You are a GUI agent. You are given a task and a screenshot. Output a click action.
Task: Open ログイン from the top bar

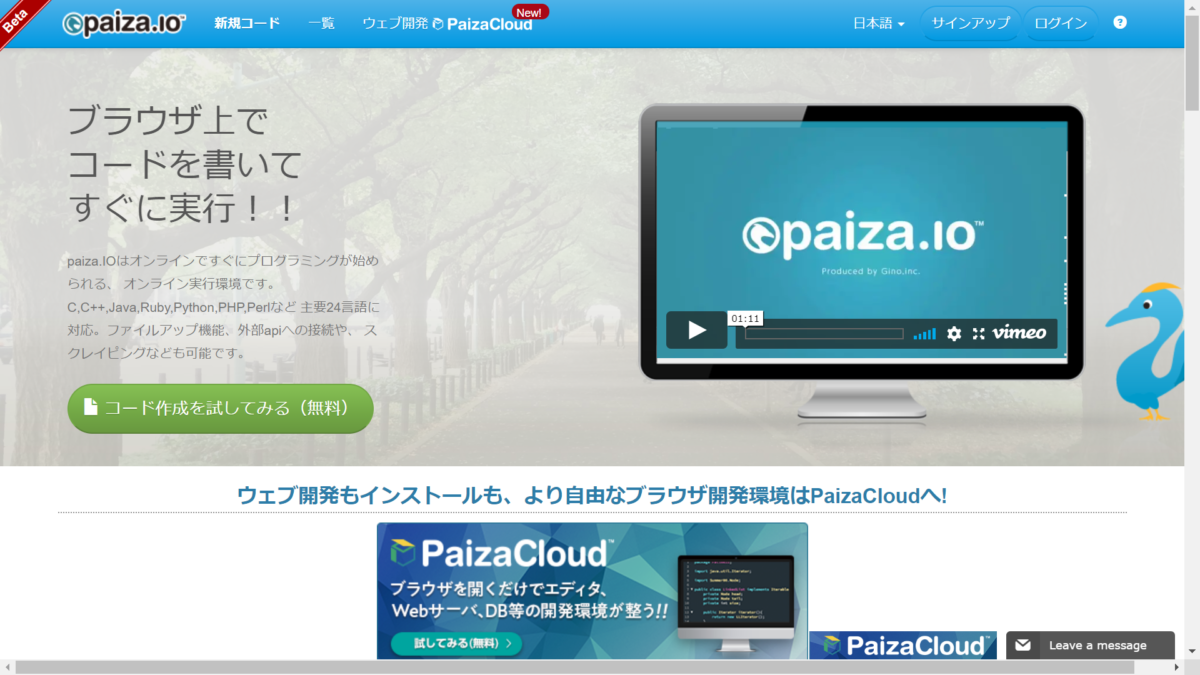1060,22
